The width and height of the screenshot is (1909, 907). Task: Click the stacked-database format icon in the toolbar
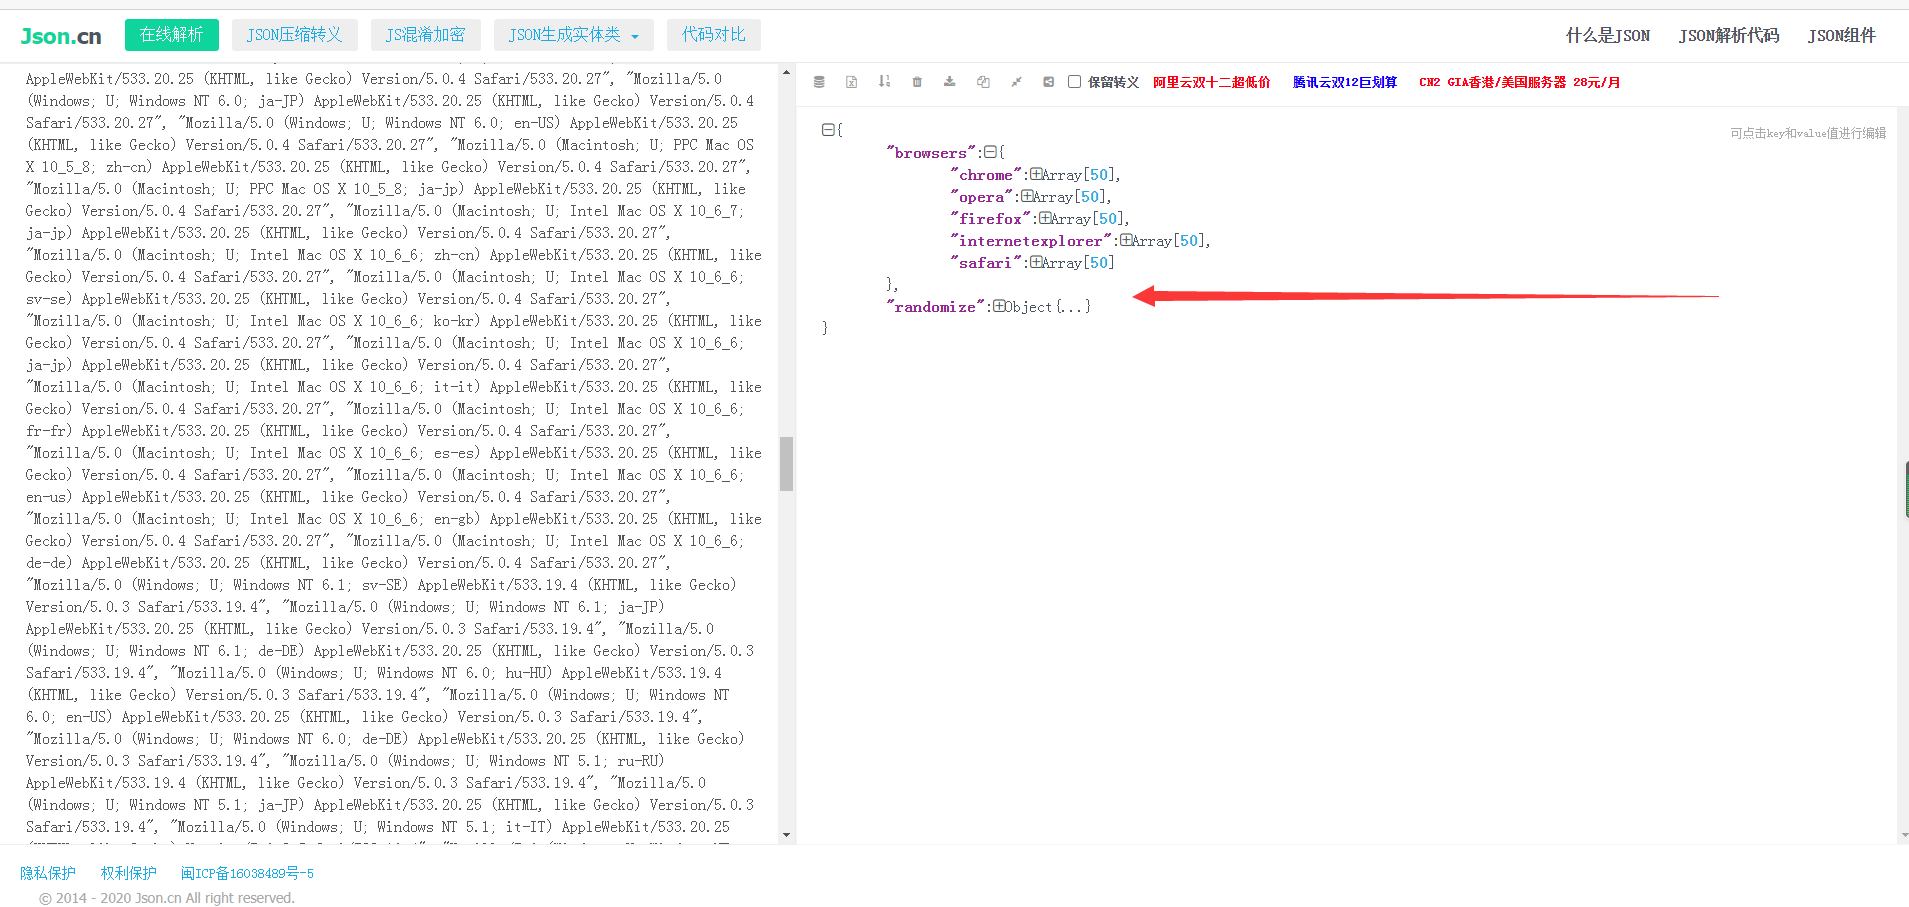click(x=819, y=82)
